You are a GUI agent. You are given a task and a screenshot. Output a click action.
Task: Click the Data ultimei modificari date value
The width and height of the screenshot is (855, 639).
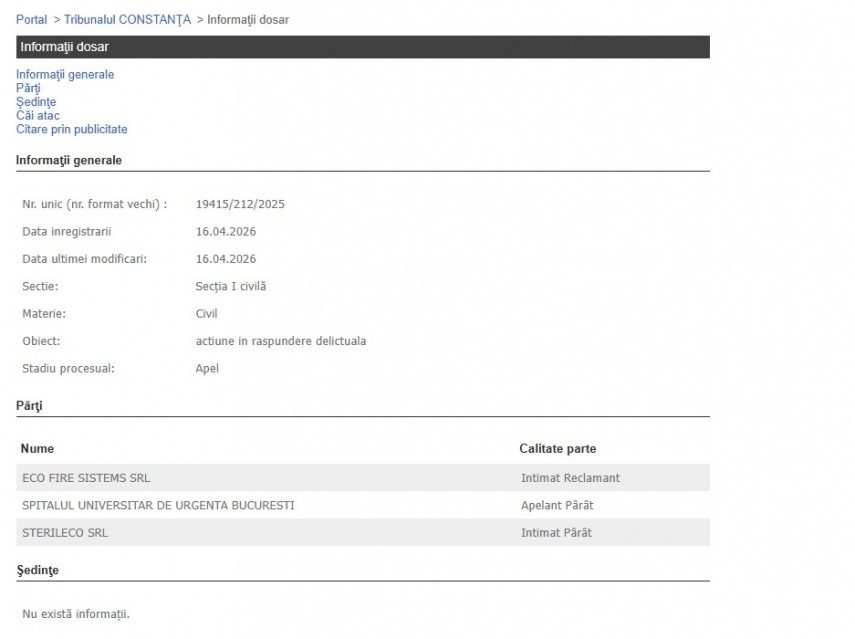coord(226,259)
